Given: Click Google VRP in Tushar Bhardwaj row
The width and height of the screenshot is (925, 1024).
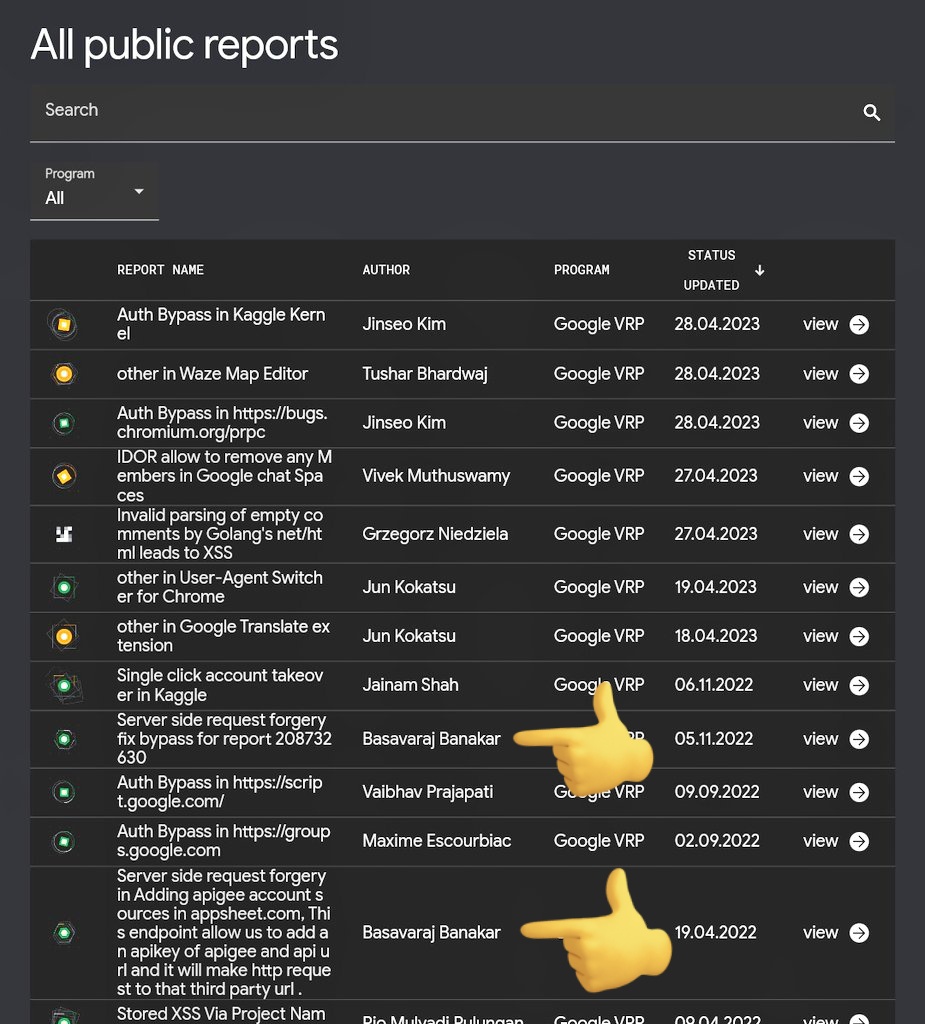Looking at the screenshot, I should pyautogui.click(x=599, y=374).
